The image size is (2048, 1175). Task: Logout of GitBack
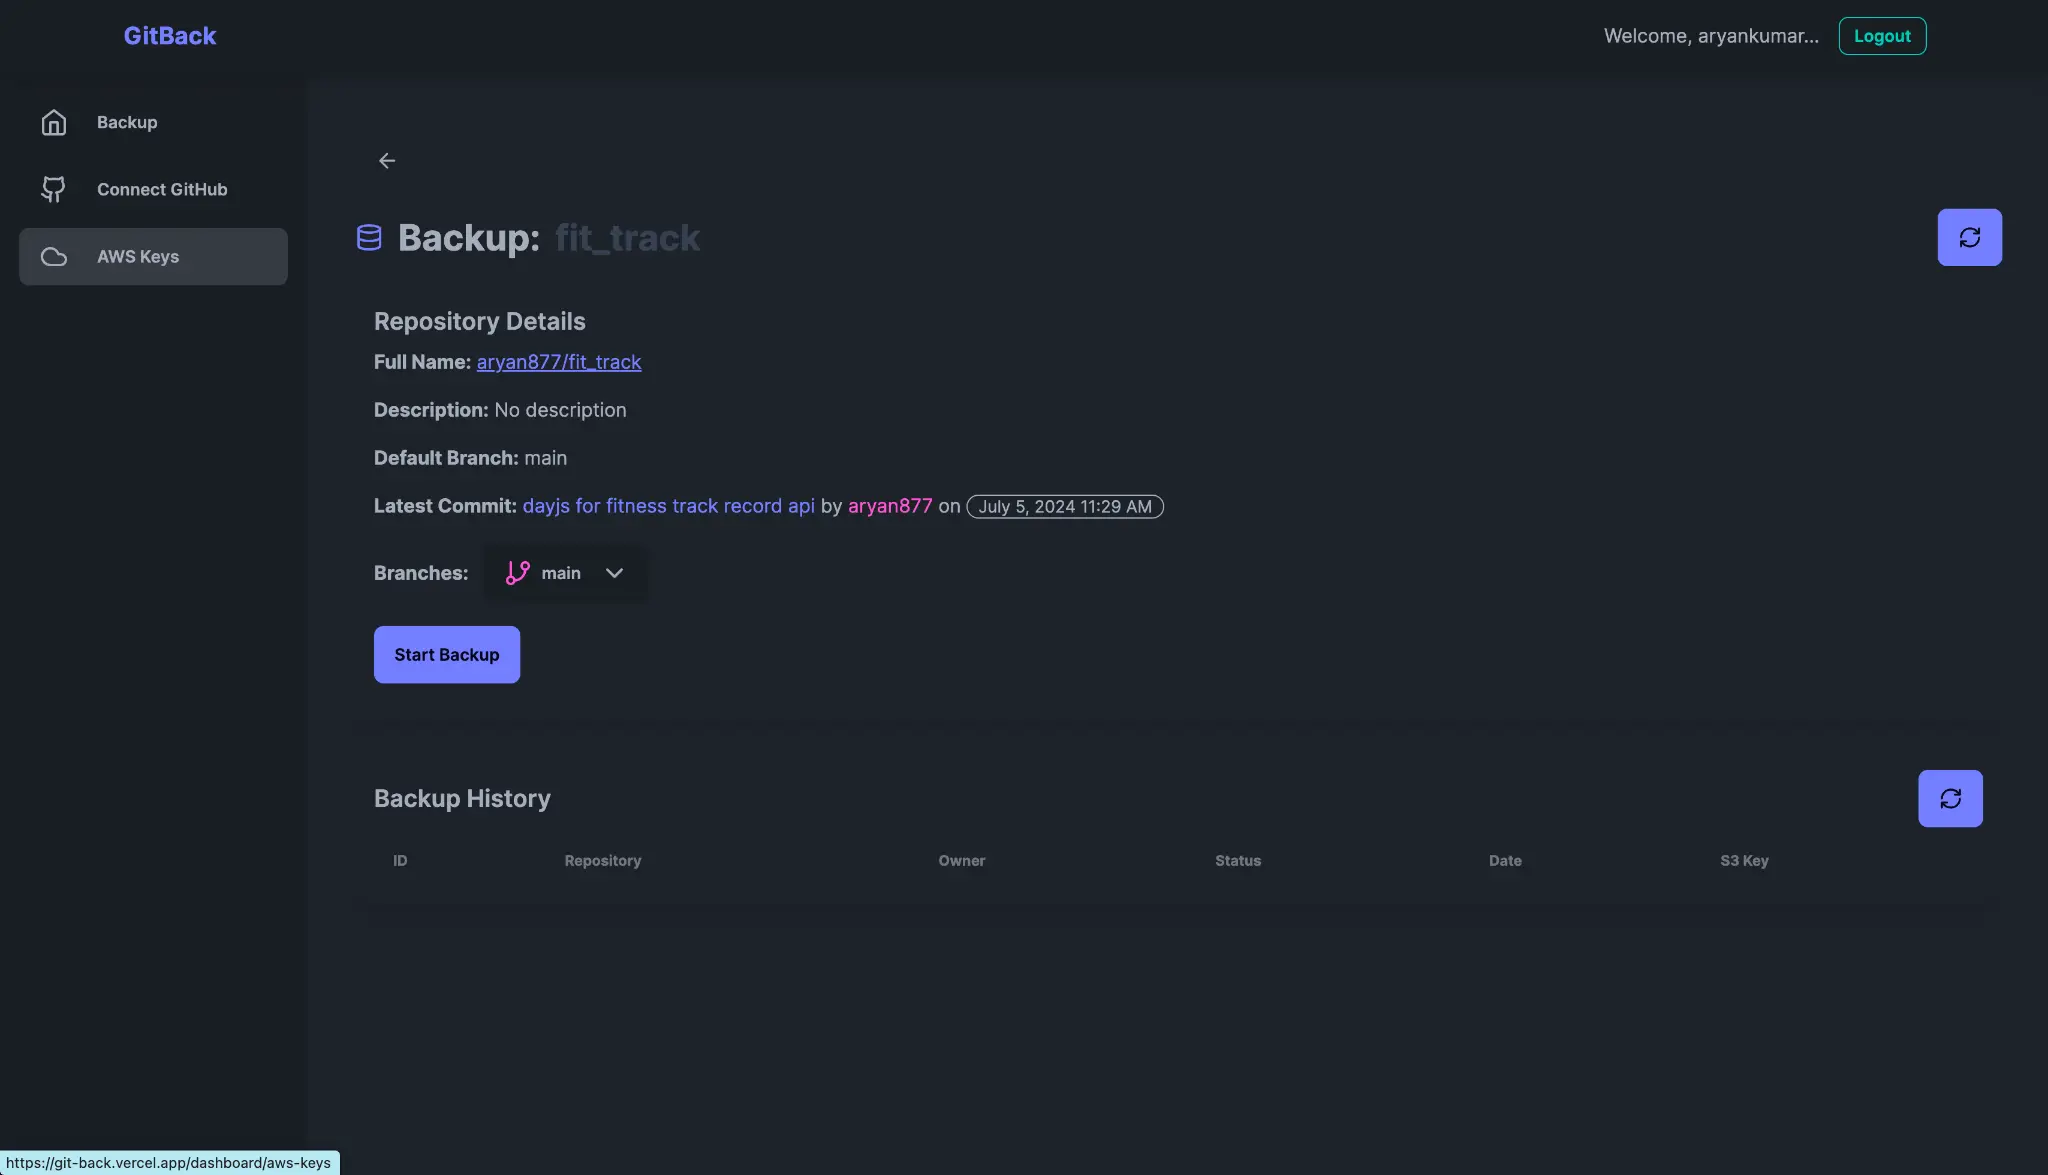coord(1881,35)
